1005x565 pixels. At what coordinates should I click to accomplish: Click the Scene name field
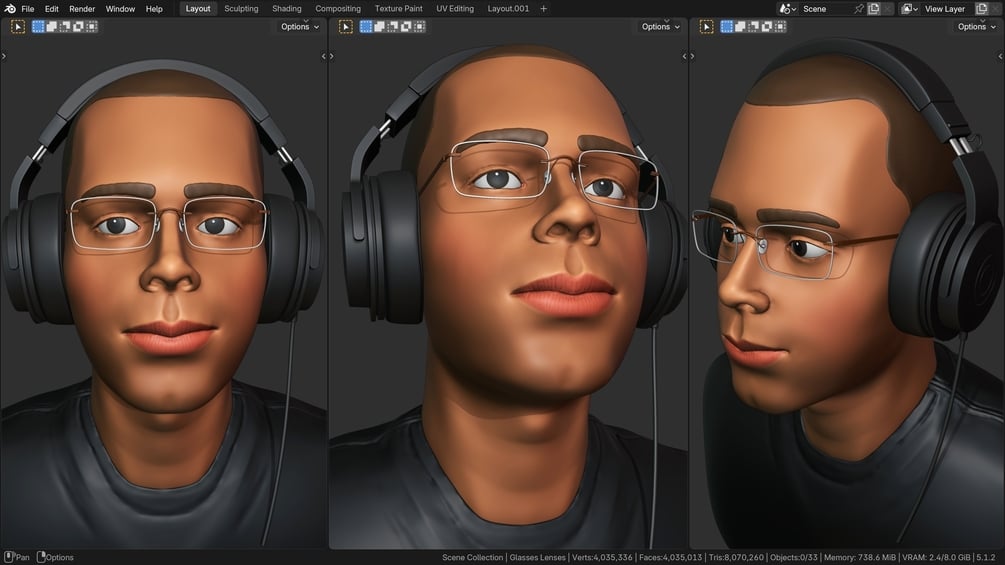[x=825, y=9]
